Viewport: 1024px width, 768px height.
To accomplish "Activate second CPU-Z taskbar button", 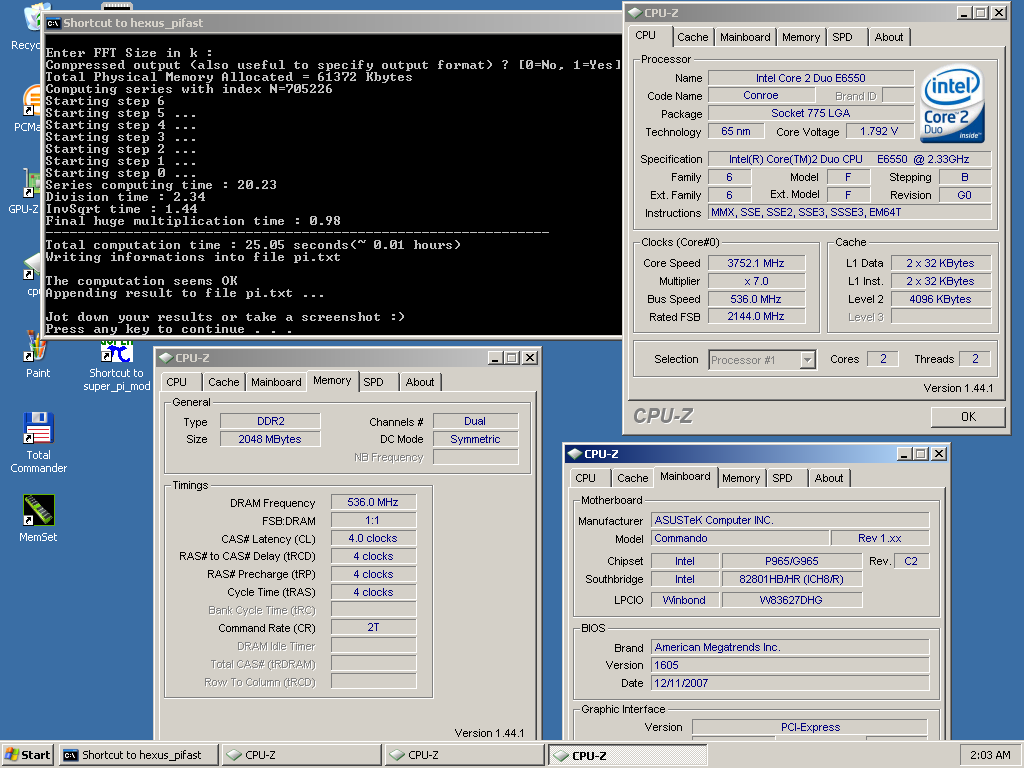I will (x=464, y=755).
